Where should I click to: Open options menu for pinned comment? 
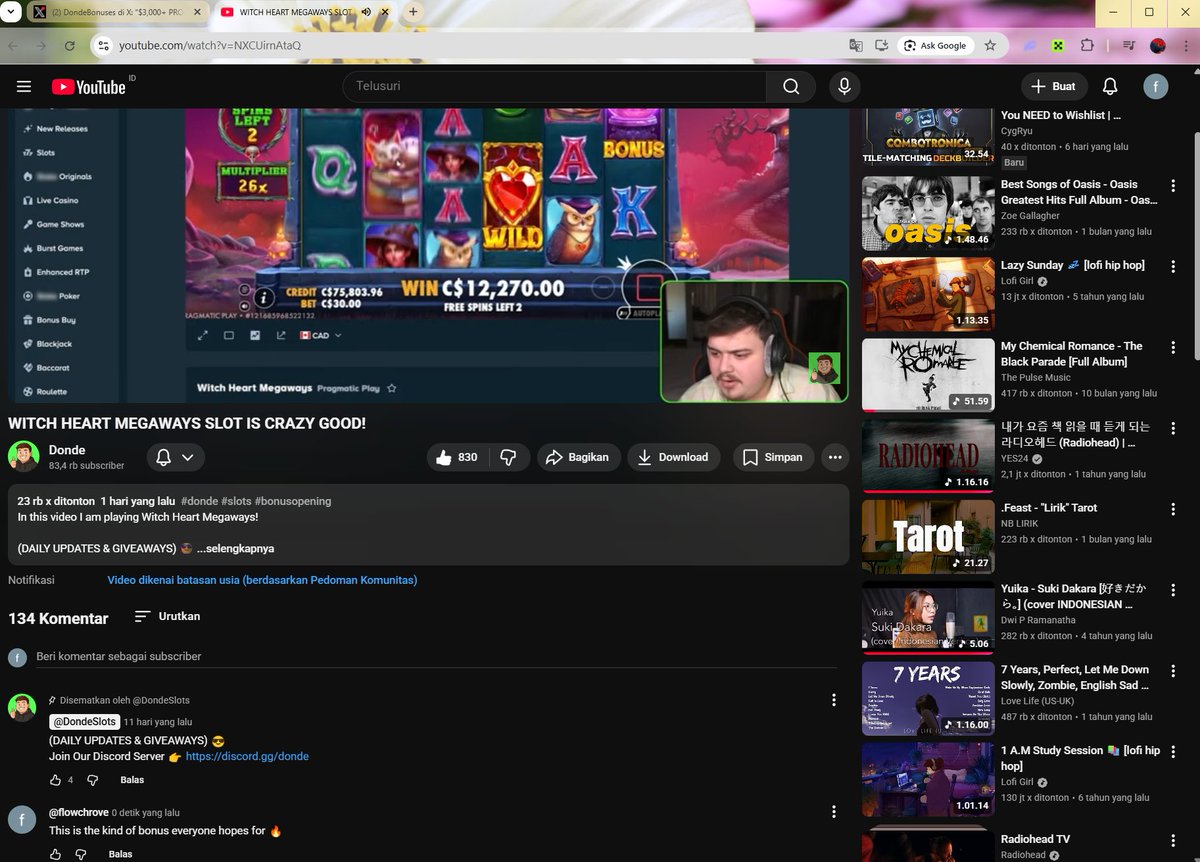[x=834, y=700]
